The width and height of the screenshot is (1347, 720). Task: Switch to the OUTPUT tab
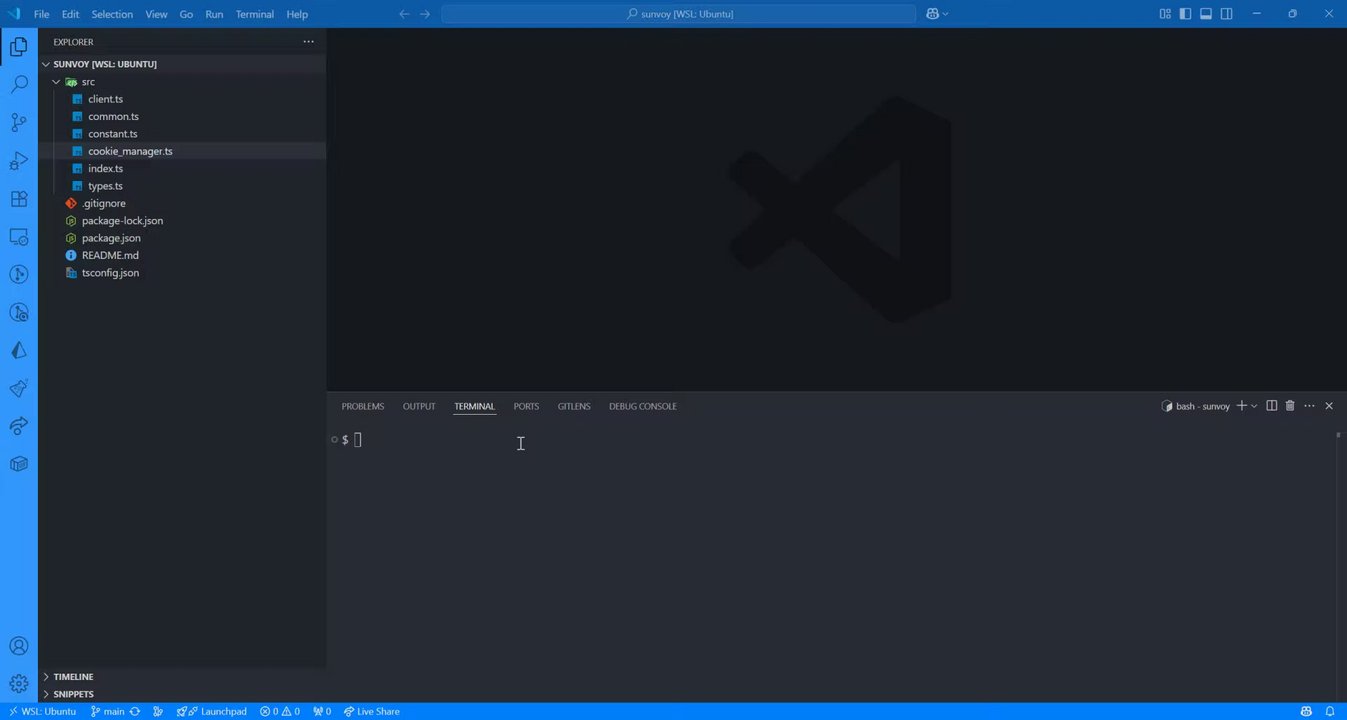(x=419, y=406)
